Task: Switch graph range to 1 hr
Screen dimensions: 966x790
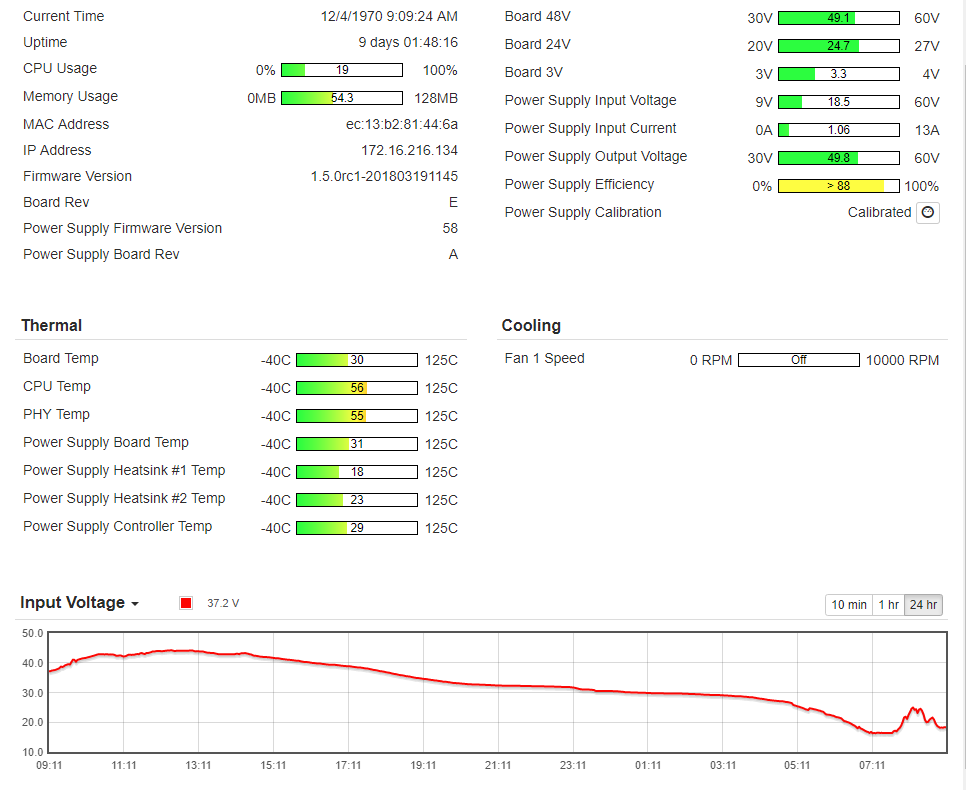Action: tap(888, 605)
